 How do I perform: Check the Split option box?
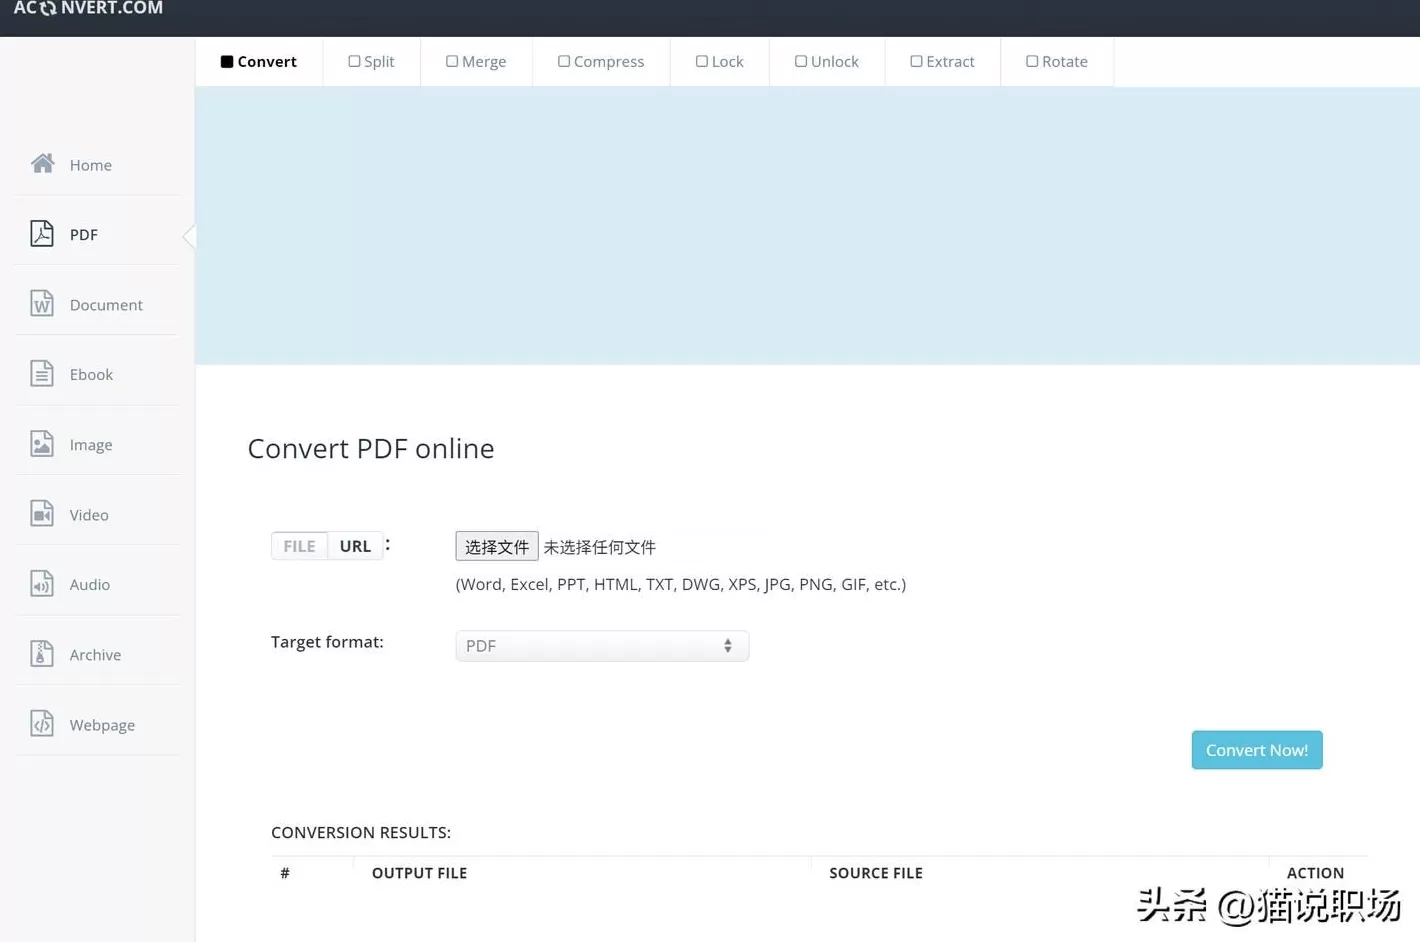click(x=354, y=61)
